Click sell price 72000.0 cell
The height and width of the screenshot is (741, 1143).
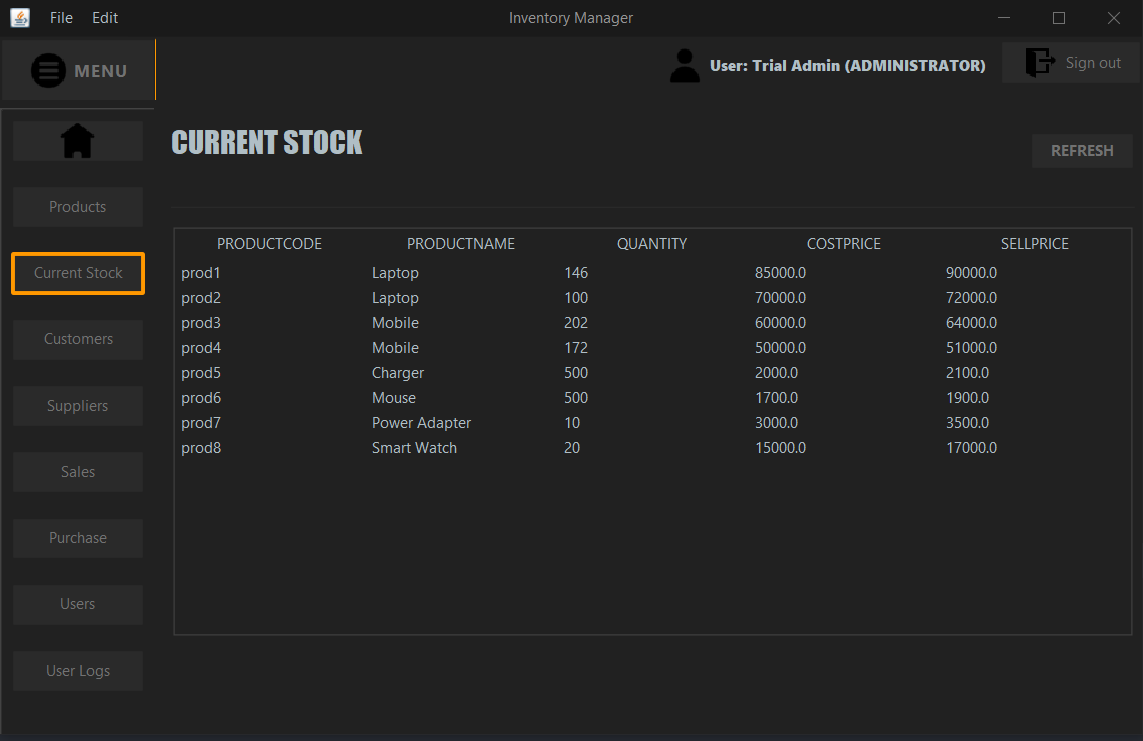click(1034, 298)
